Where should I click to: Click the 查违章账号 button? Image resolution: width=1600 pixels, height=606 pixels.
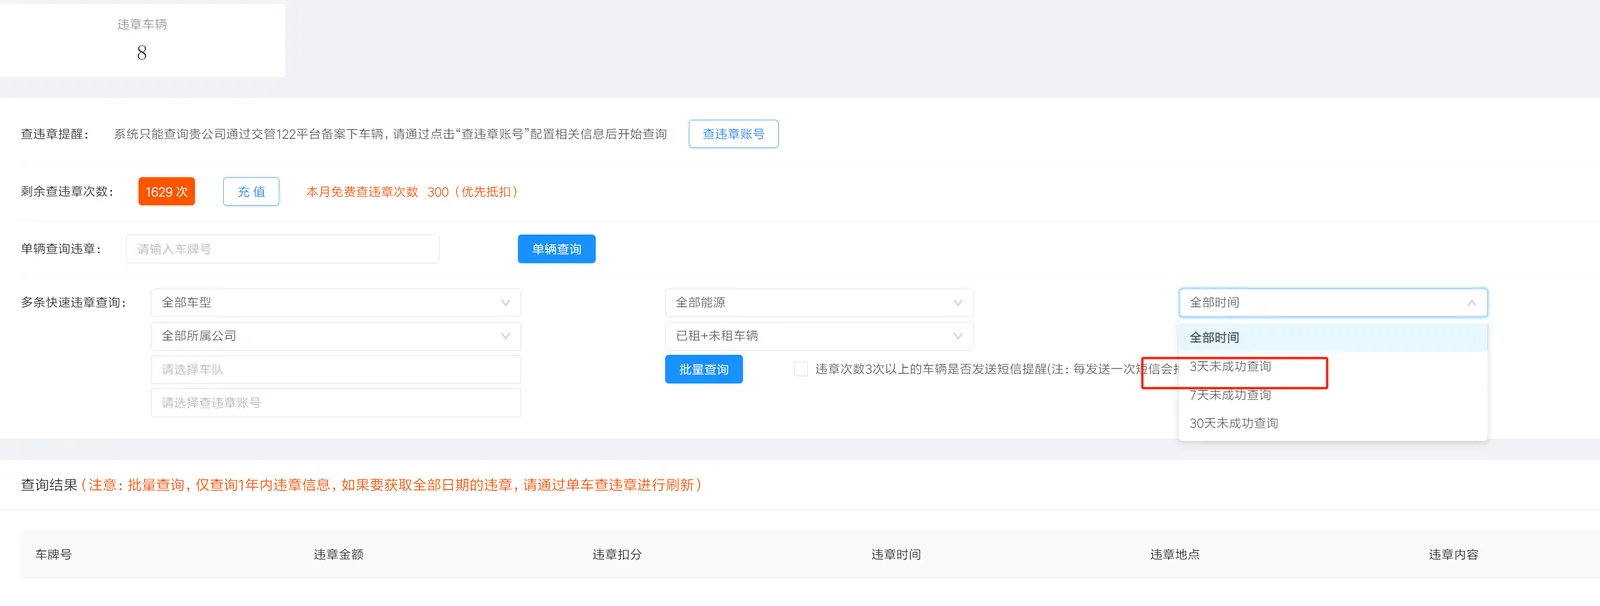[733, 134]
